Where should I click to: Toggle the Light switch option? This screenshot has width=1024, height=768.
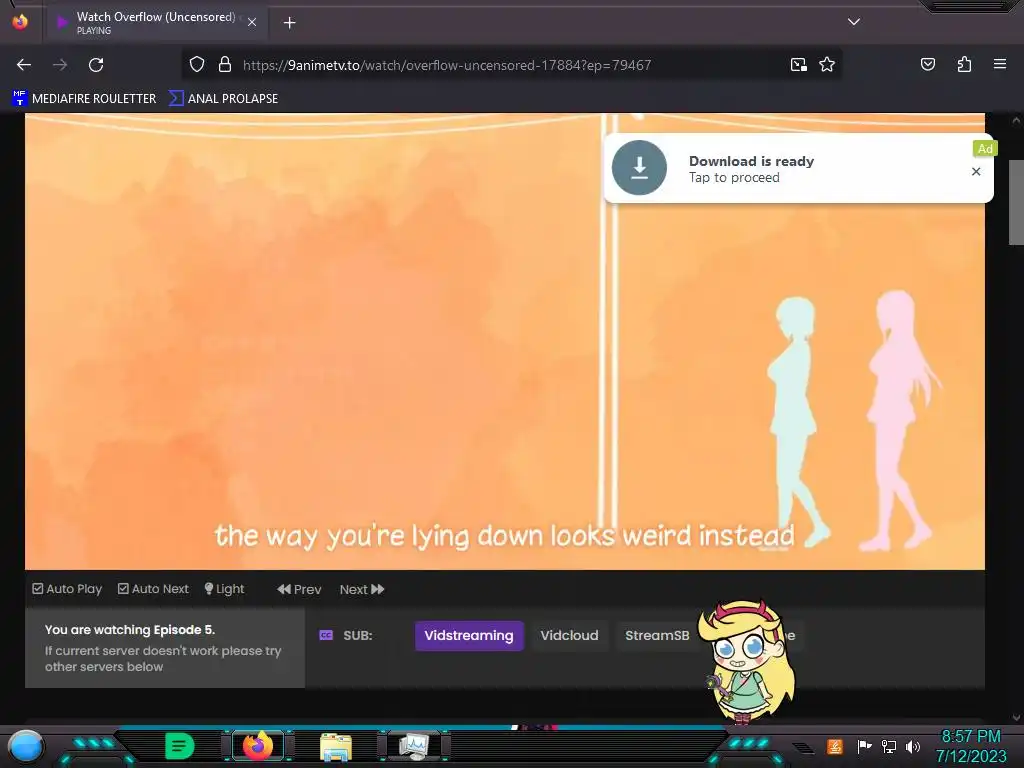point(224,589)
